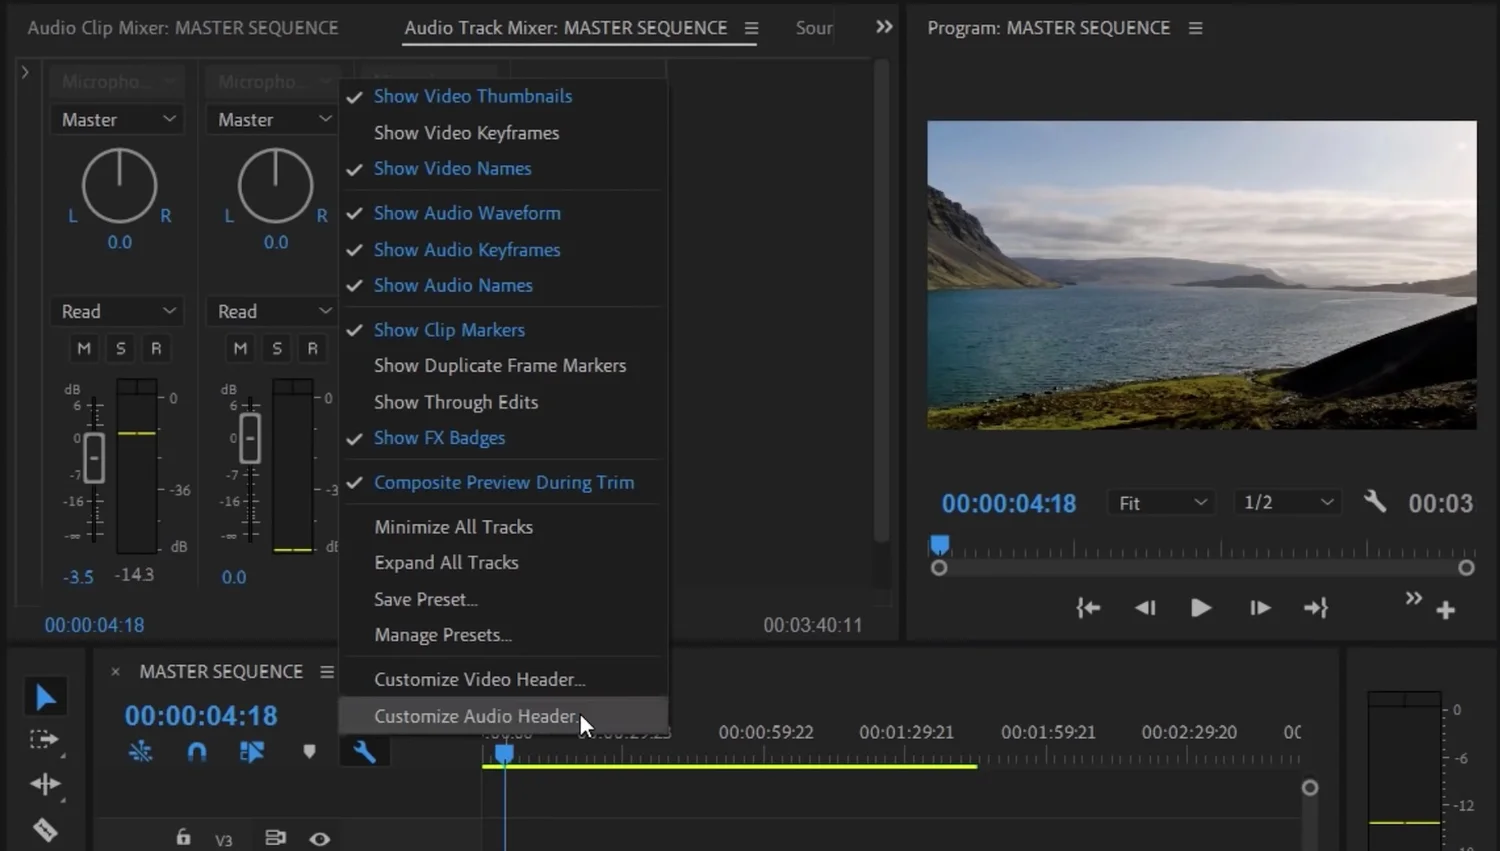Screen dimensions: 1500x851
Task: Toggle Snap in the timeline with the magnet
Action: pos(197,751)
